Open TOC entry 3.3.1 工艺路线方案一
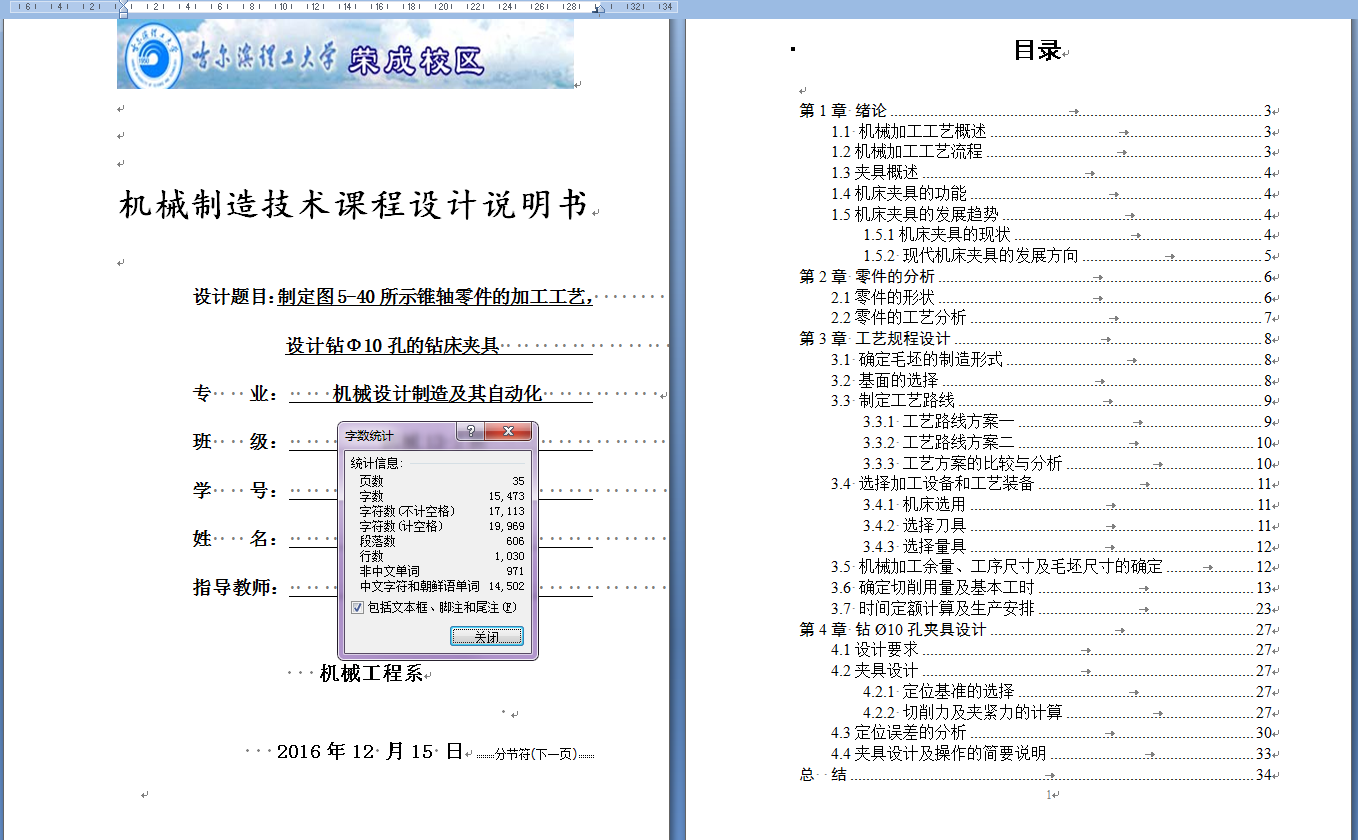Screen dimensions: 1358x840 coord(1067,422)
